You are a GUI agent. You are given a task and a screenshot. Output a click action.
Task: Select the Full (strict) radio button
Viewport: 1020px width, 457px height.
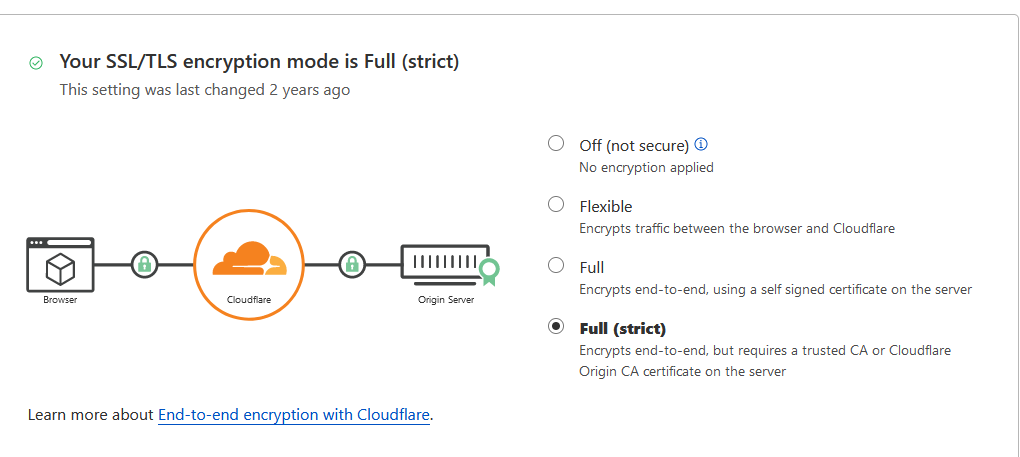pyautogui.click(x=556, y=326)
